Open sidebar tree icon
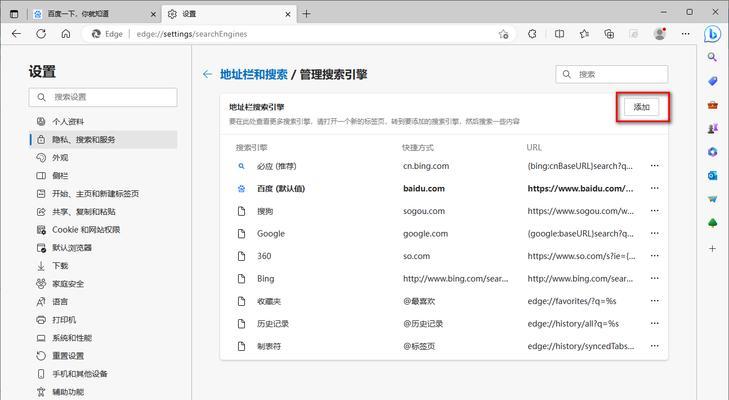The height and width of the screenshot is (400, 729). pos(712,223)
